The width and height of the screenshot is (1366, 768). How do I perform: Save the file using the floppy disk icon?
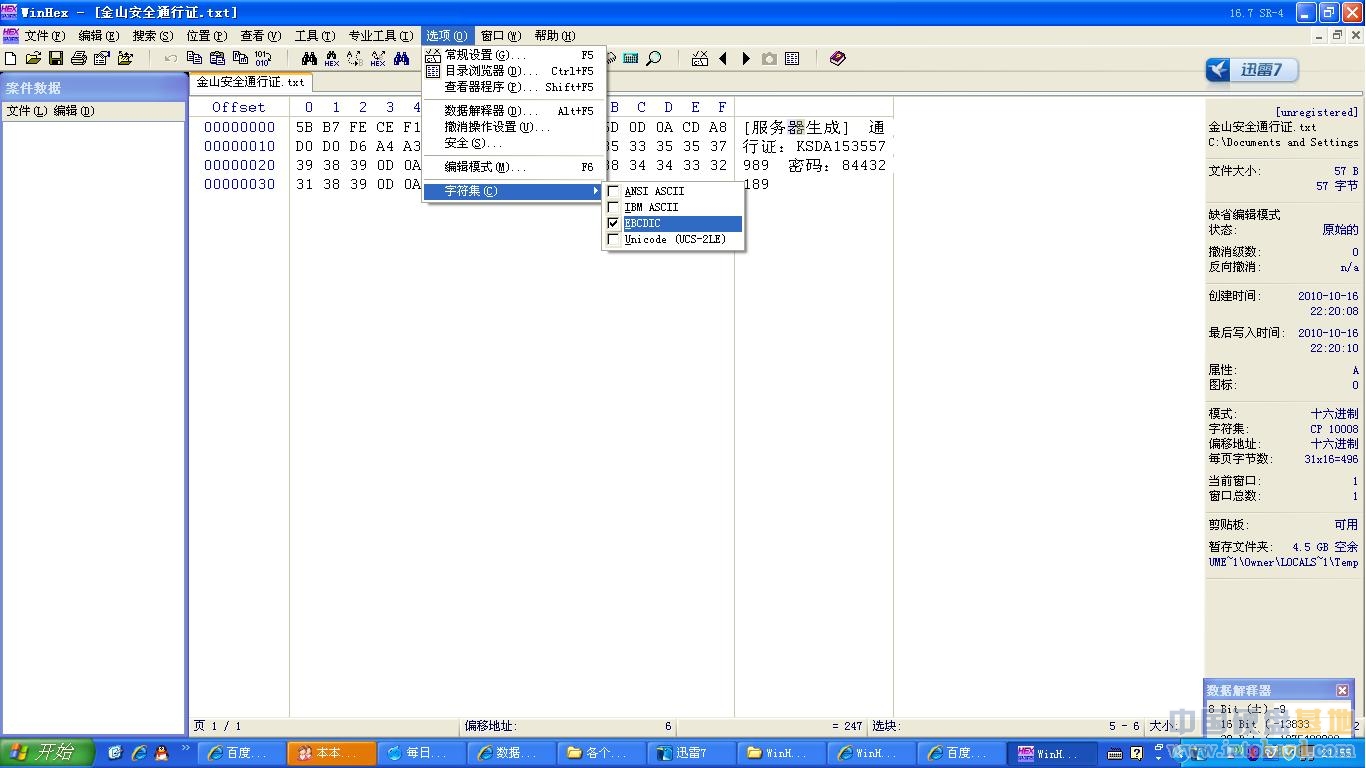[56, 59]
